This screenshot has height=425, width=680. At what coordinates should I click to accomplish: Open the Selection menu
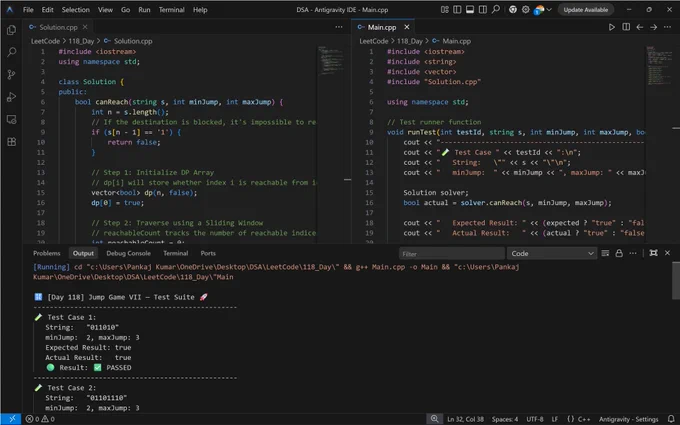click(x=75, y=10)
